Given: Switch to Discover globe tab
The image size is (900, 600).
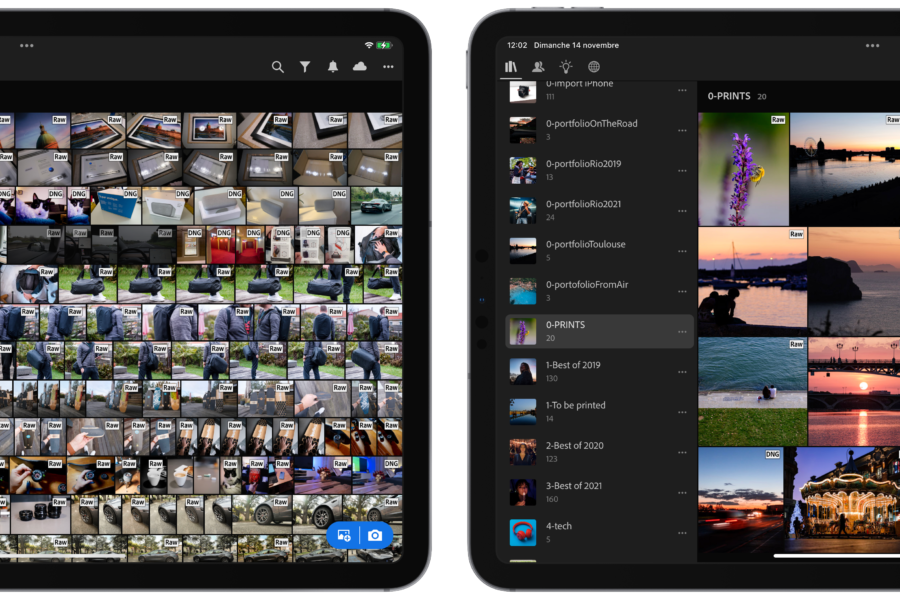Looking at the screenshot, I should tap(594, 67).
